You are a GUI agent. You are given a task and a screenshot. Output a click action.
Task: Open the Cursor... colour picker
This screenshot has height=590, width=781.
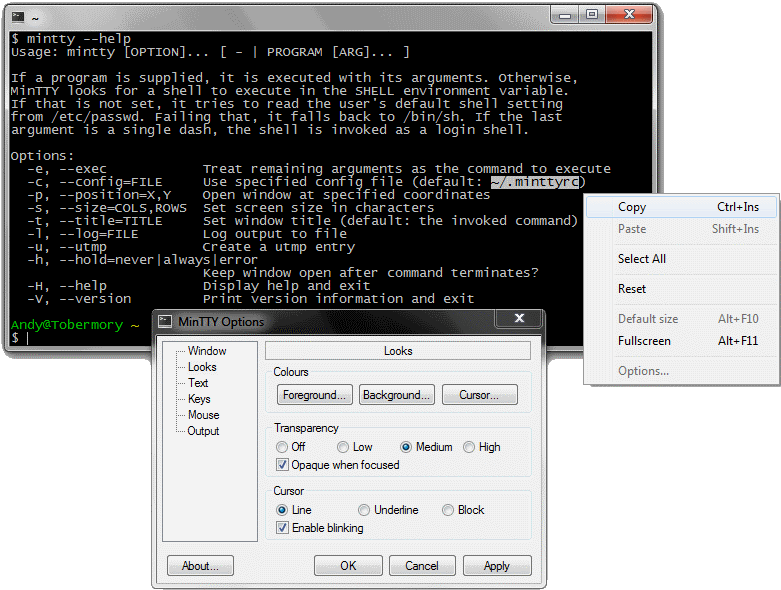[479, 395]
